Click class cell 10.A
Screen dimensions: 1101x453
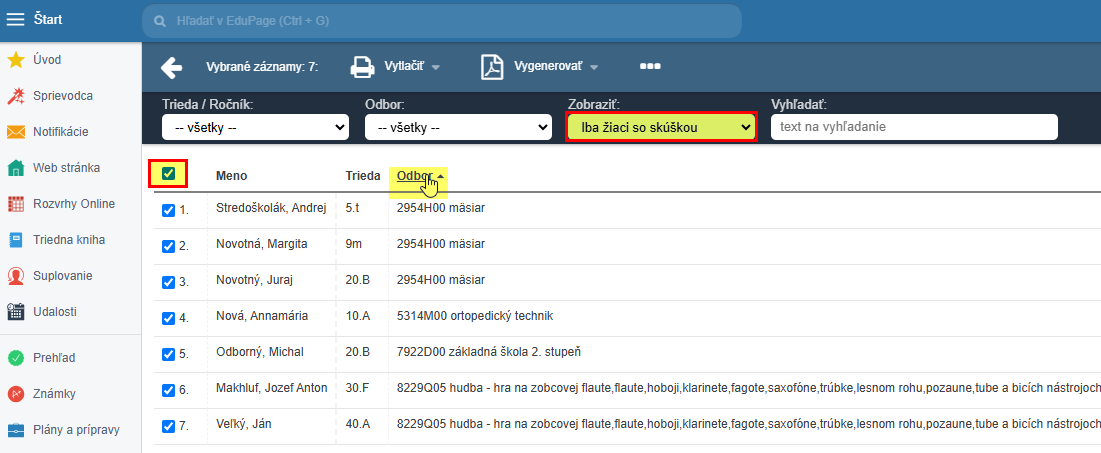(x=358, y=316)
